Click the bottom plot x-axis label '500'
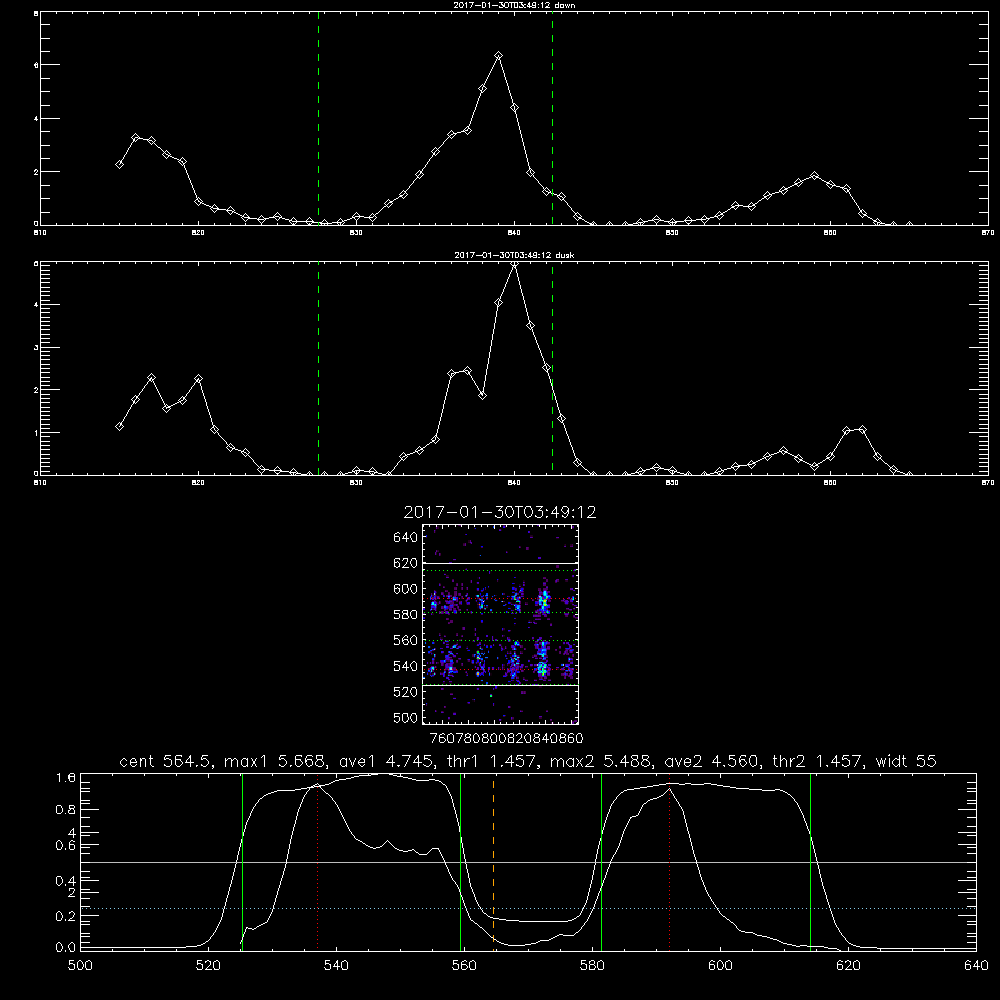The height and width of the screenshot is (1000, 1000). tap(80, 966)
